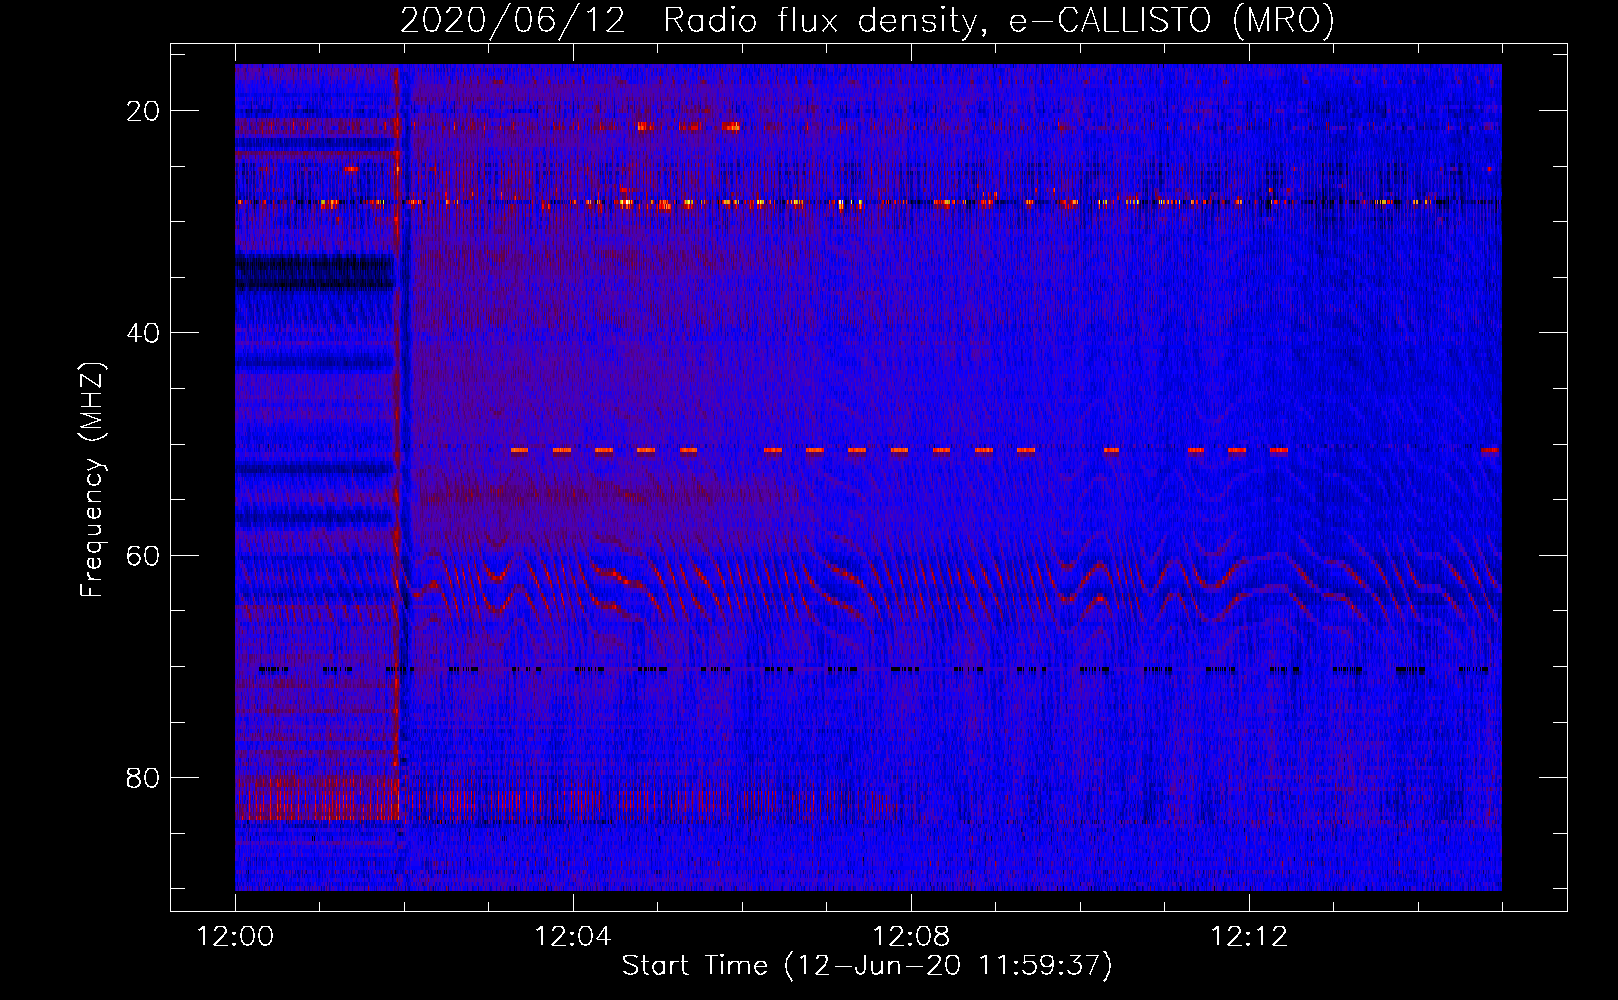Click the 12:00 time tick label

(235, 937)
